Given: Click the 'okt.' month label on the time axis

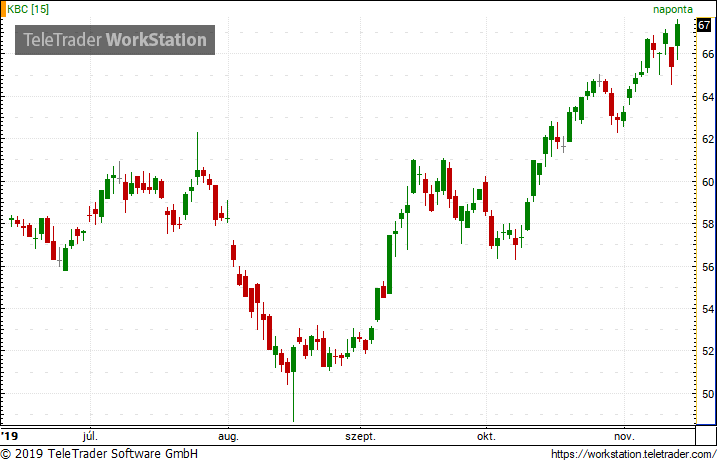Looking at the screenshot, I should [x=486, y=436].
